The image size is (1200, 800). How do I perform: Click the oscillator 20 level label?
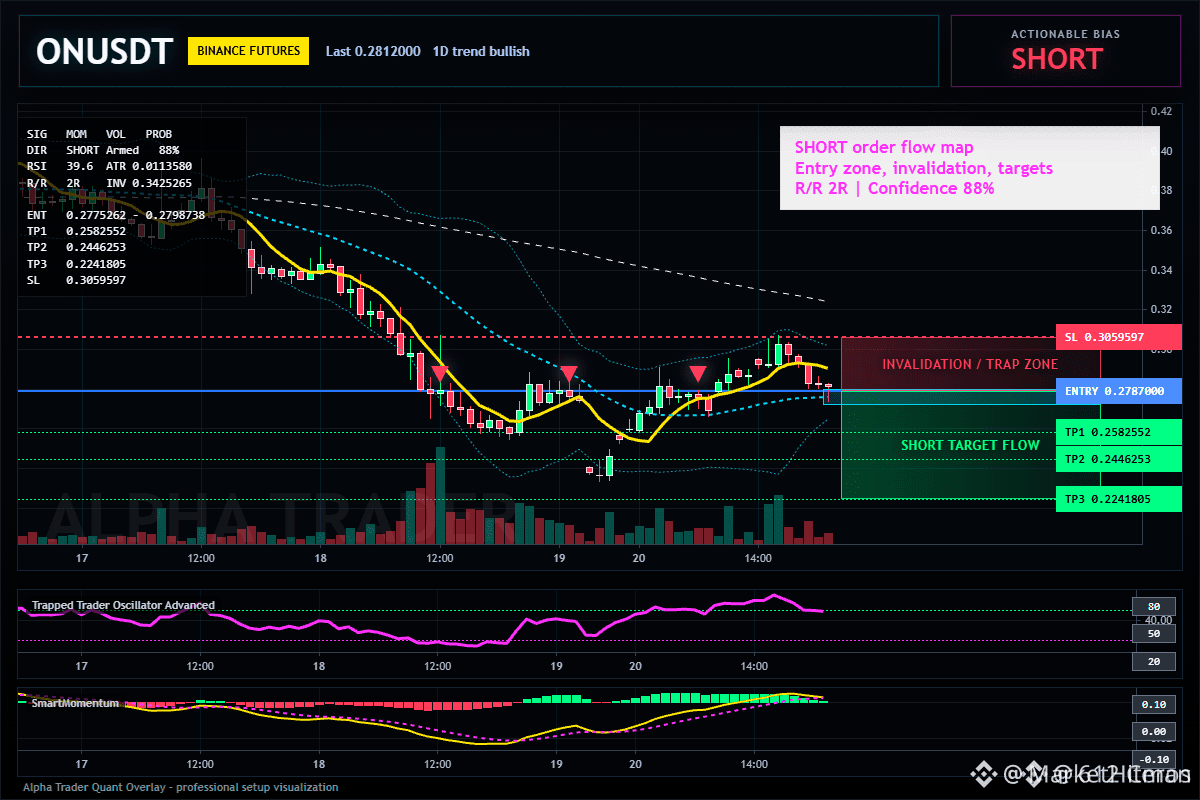(x=1153, y=662)
